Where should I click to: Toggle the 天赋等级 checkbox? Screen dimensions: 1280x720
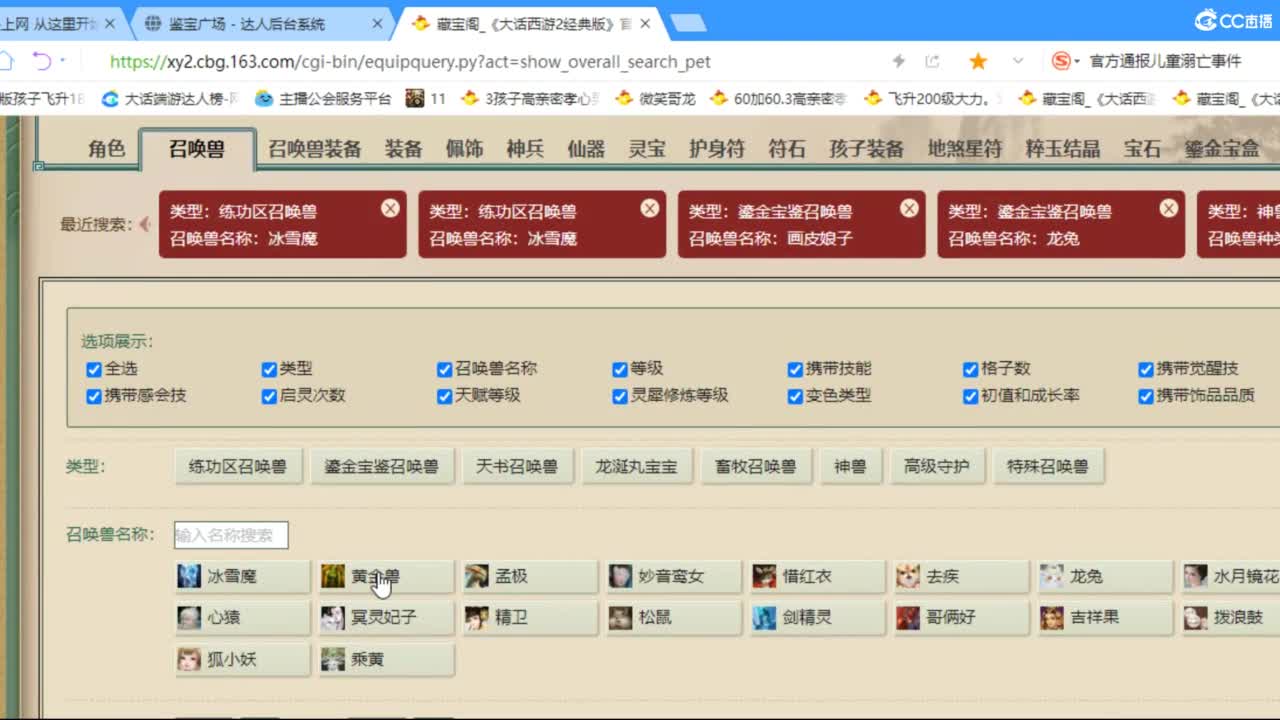click(444, 396)
